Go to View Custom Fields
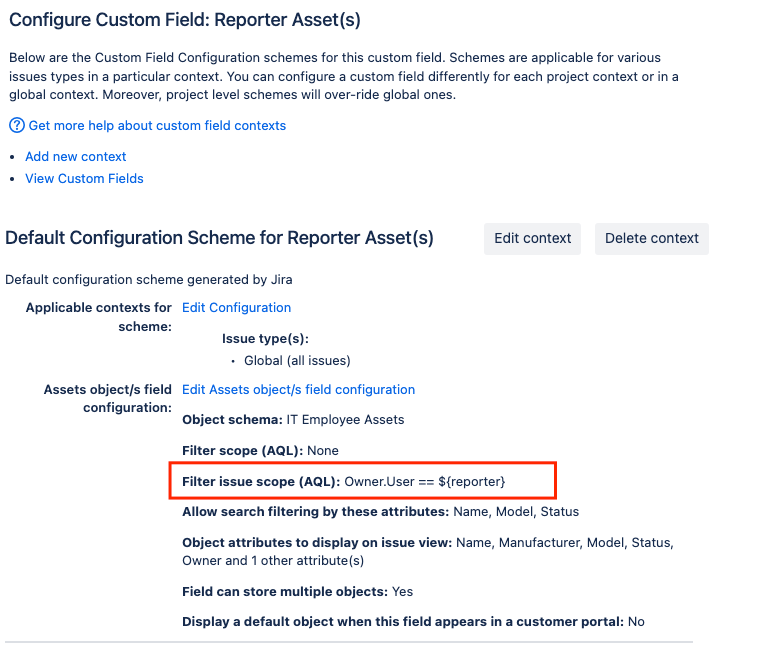 tap(84, 178)
